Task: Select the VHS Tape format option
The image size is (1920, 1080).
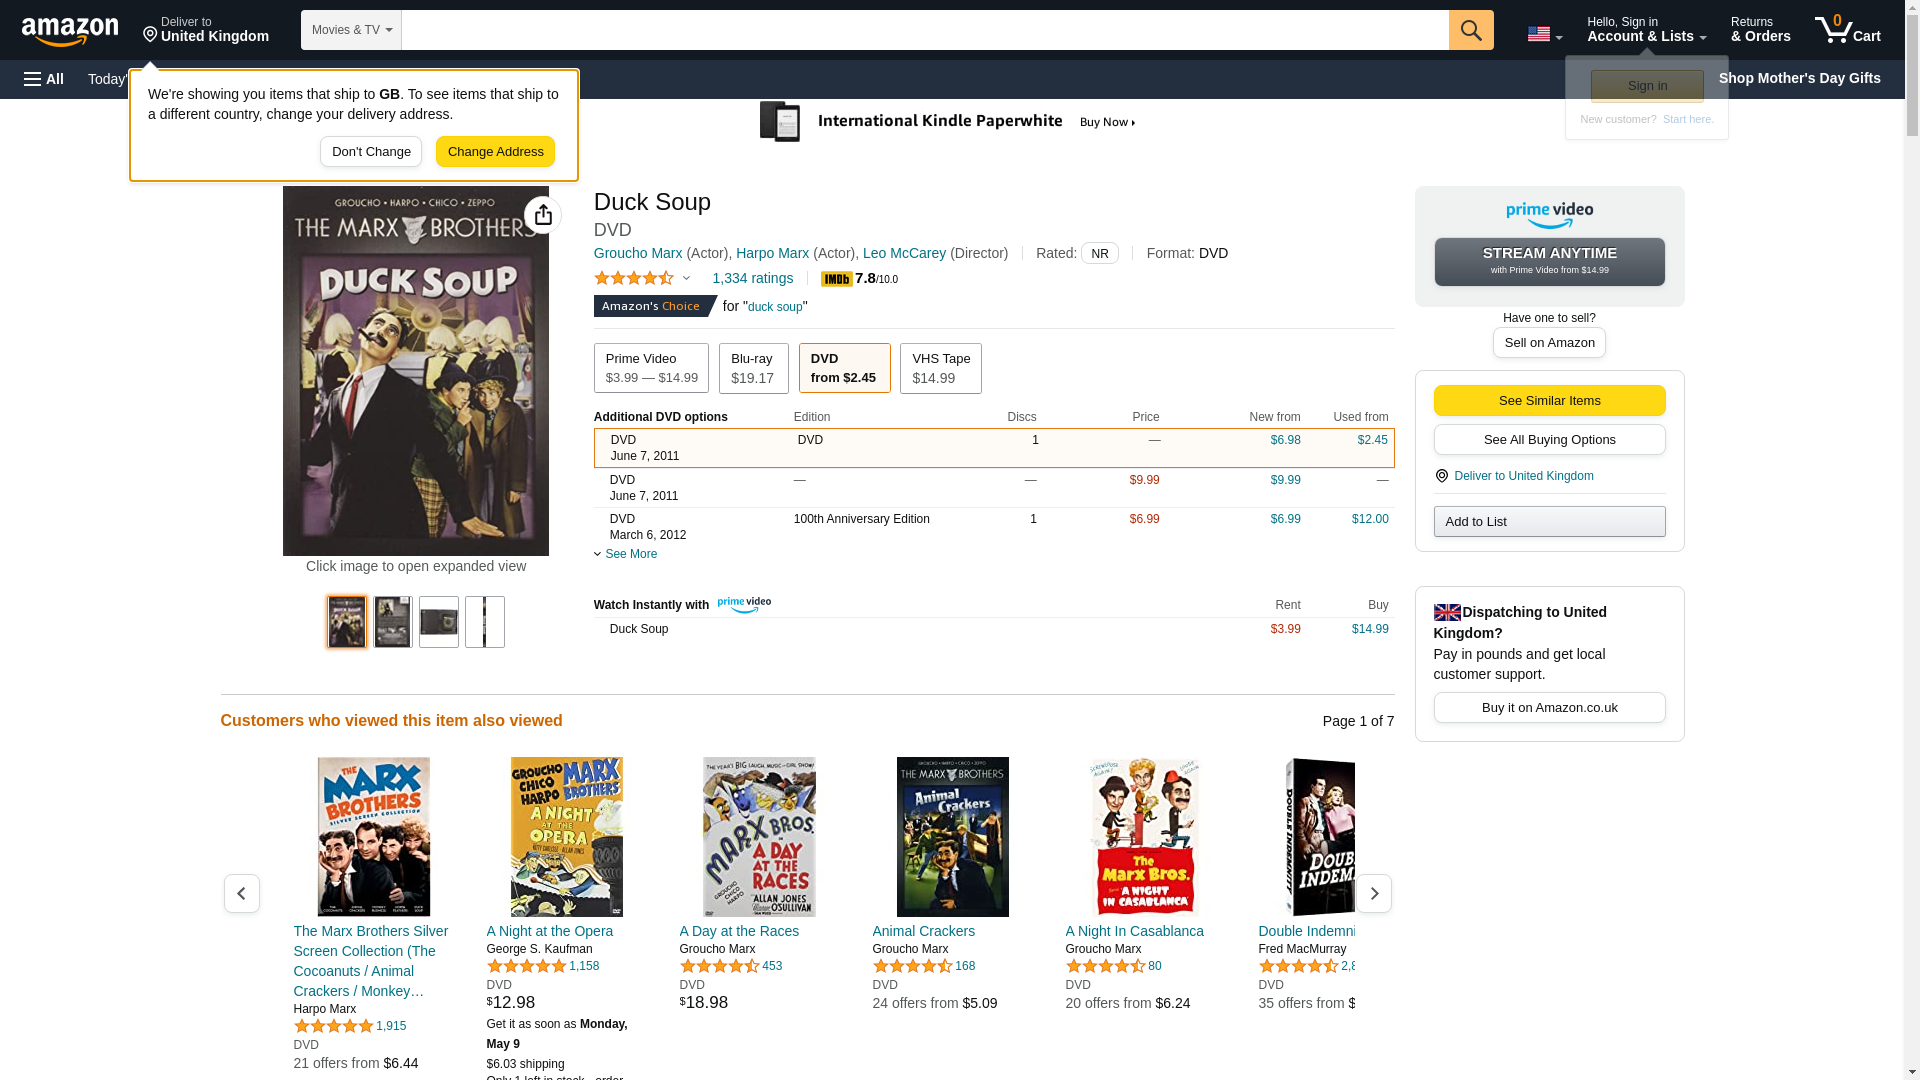Action: 940,368
